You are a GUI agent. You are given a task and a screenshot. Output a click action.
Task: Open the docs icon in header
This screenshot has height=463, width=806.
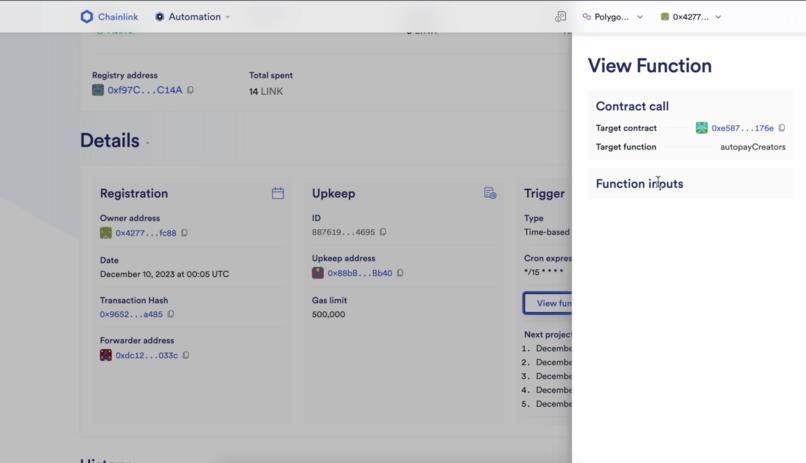[x=560, y=16]
